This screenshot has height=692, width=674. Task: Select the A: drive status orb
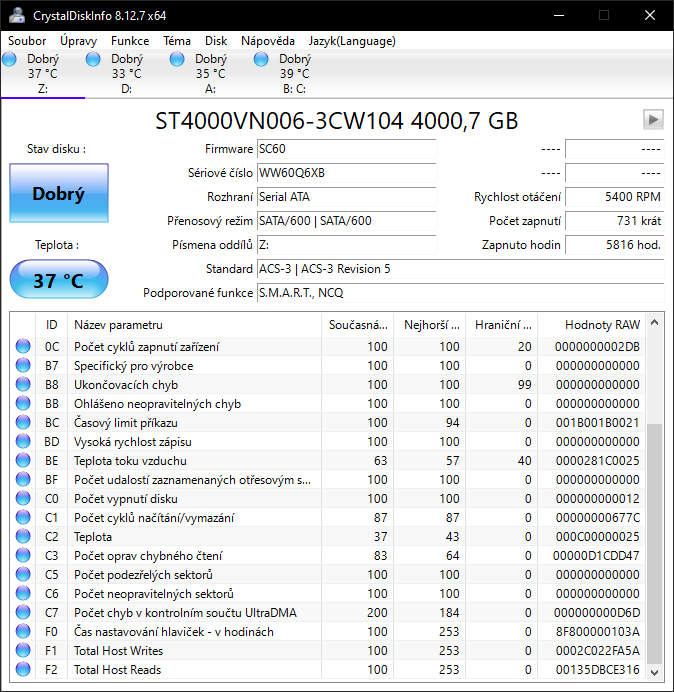(178, 60)
